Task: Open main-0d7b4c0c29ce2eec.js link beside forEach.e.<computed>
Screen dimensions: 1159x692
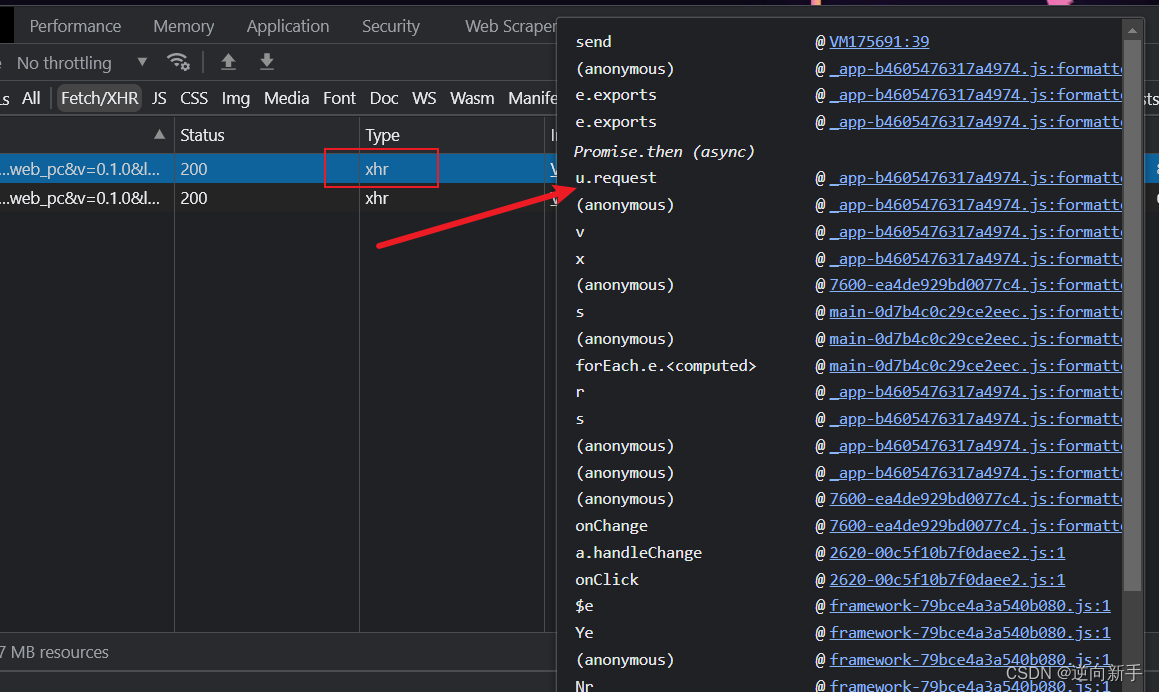Action: [x=975, y=365]
